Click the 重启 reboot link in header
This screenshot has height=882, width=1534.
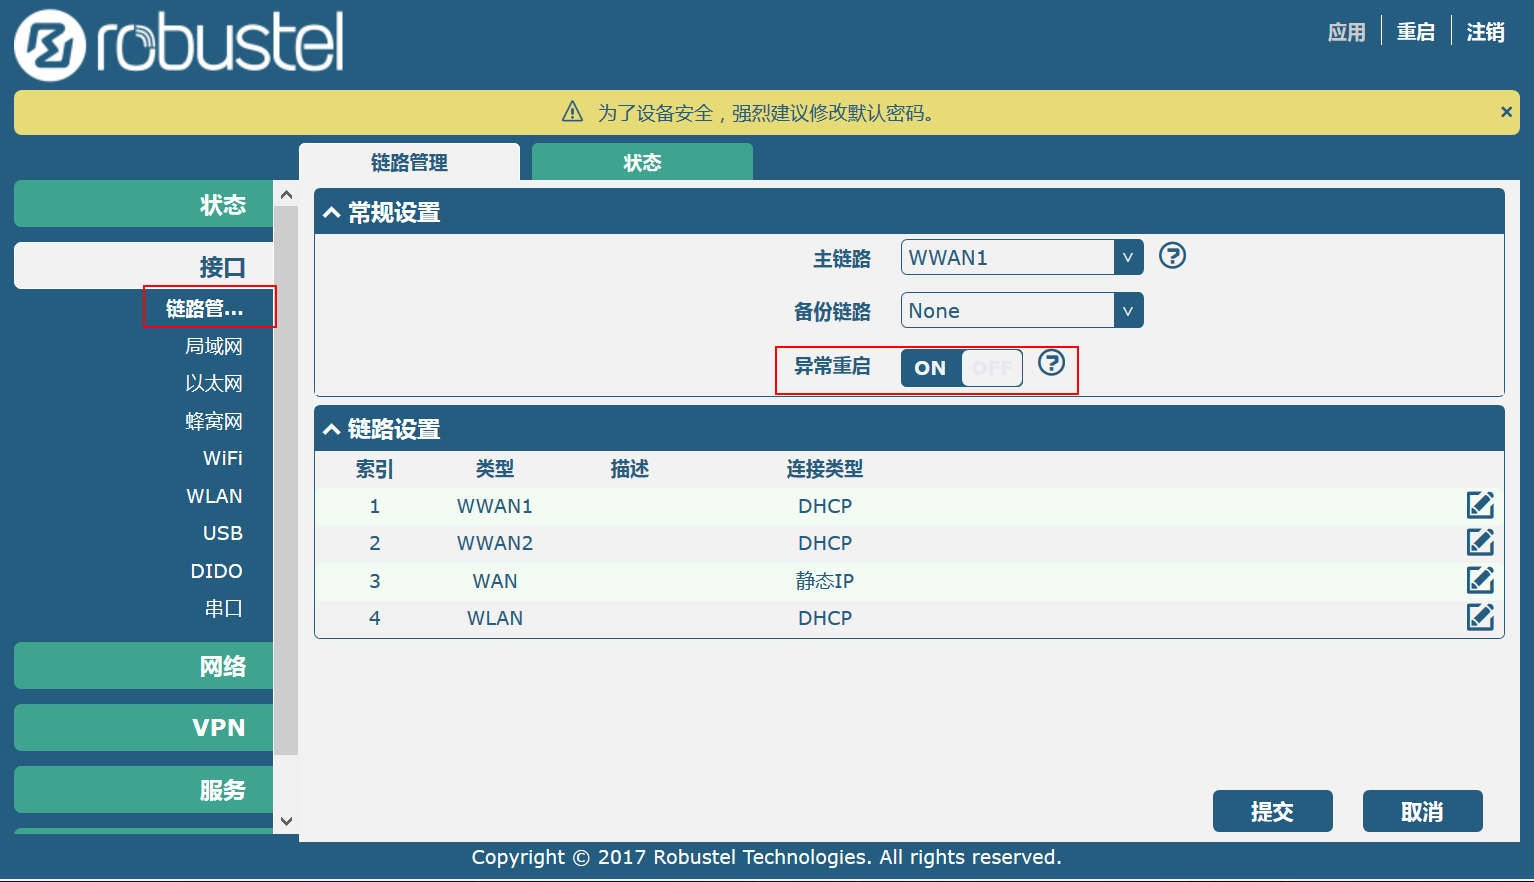[1415, 32]
